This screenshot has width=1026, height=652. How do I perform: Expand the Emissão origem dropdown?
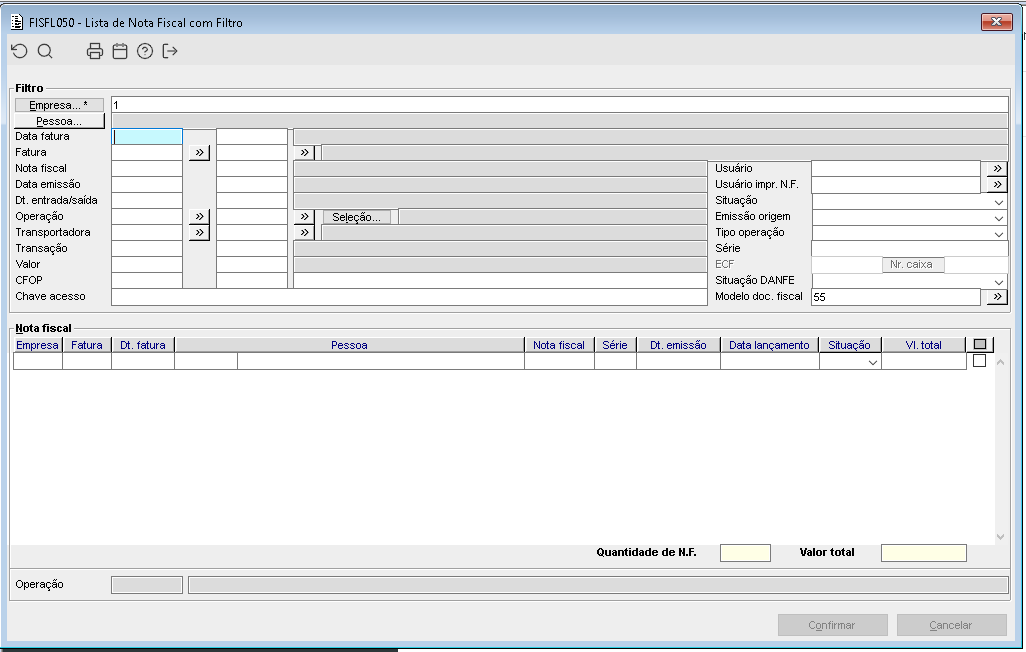click(x=999, y=217)
